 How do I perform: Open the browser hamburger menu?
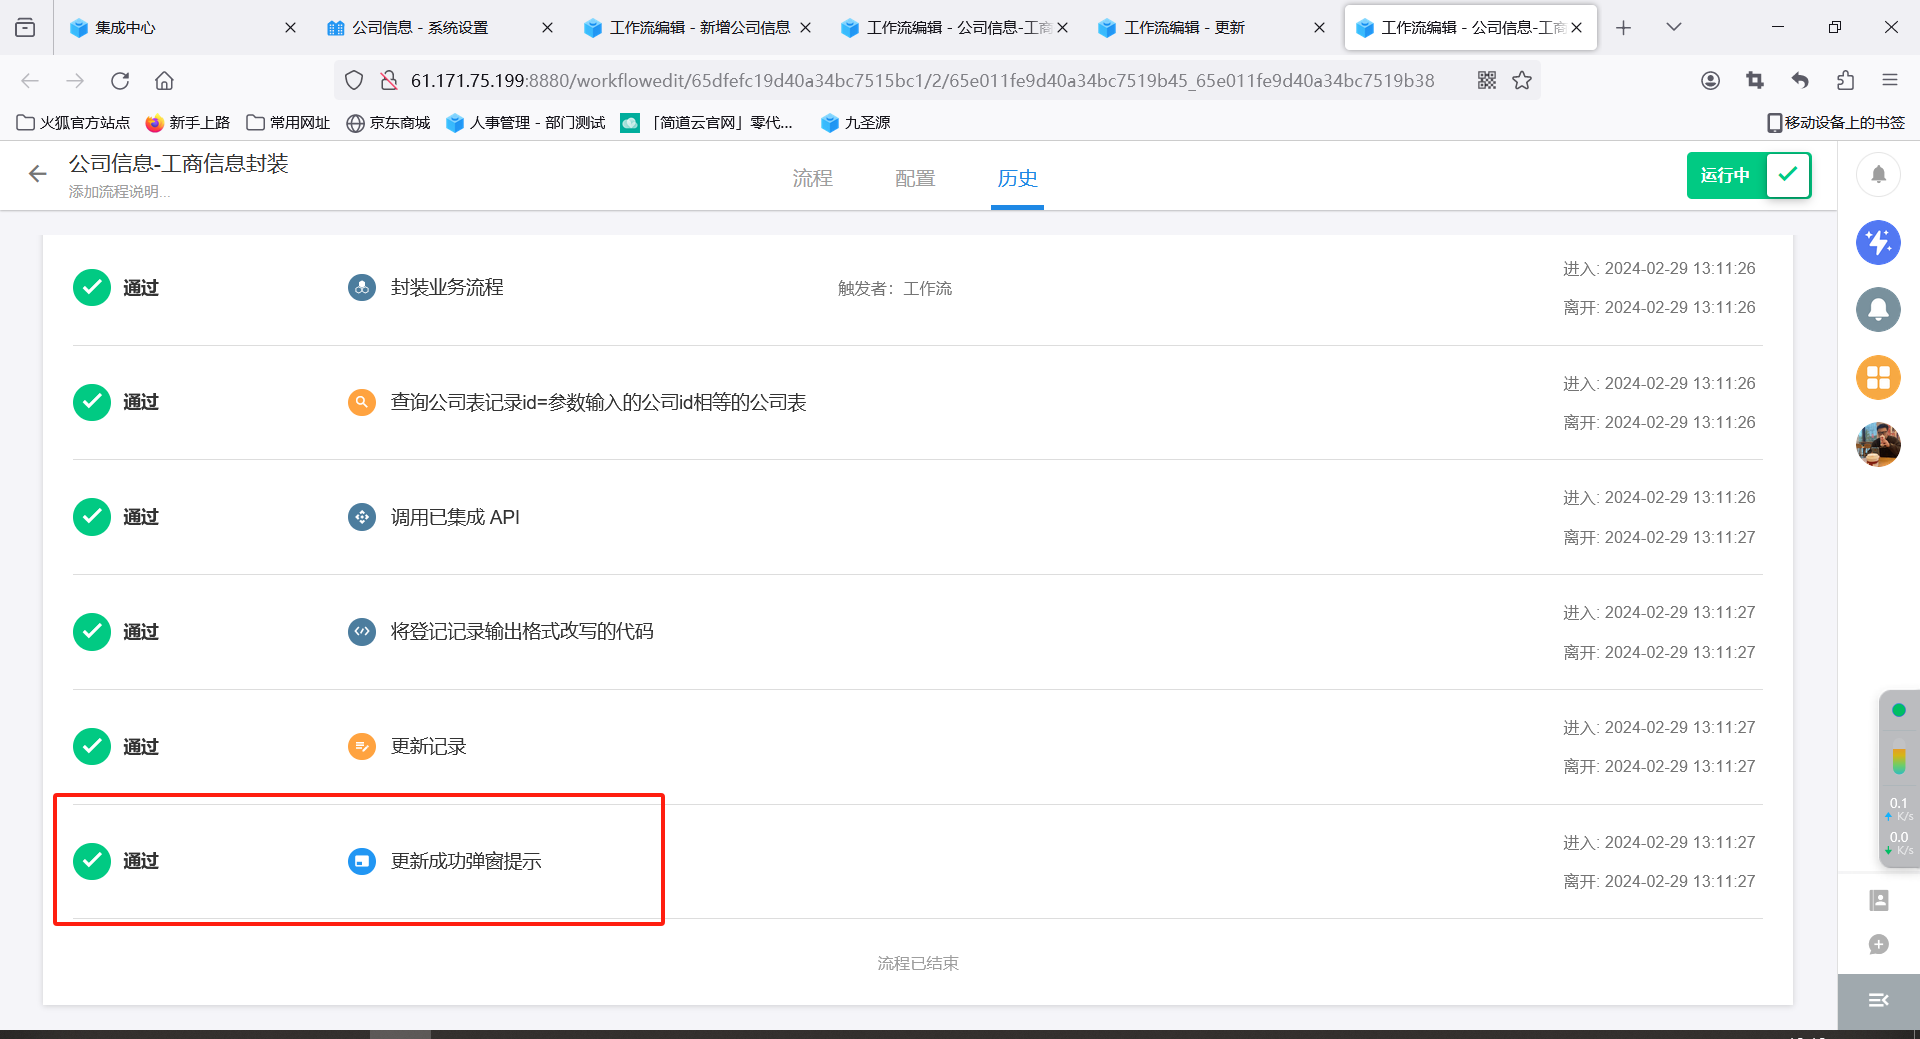click(x=1890, y=81)
